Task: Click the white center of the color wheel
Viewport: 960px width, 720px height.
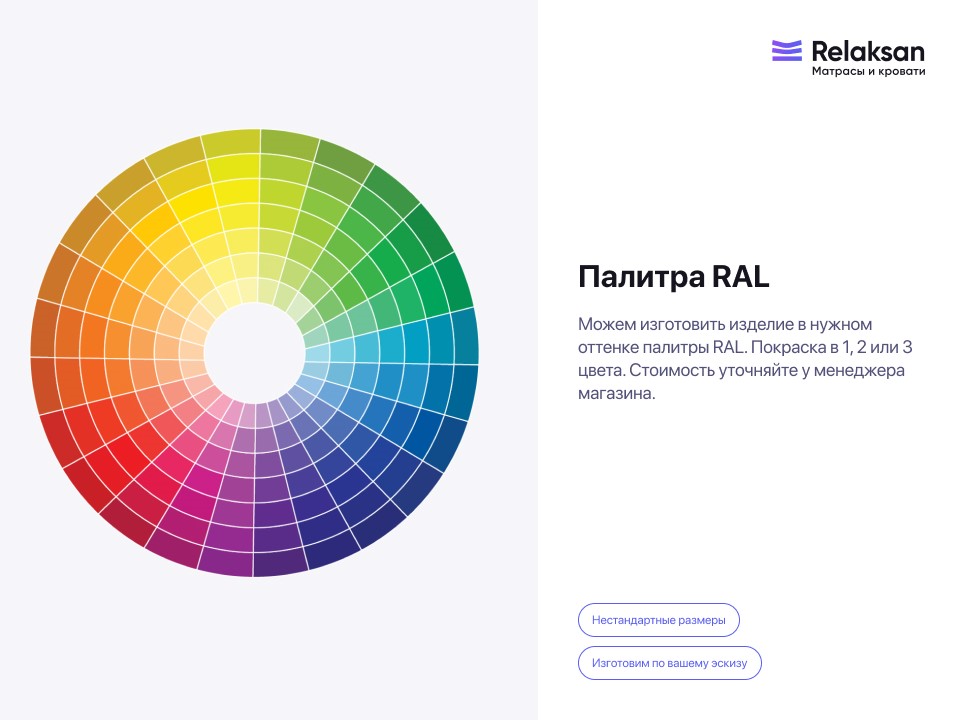Action: (254, 353)
